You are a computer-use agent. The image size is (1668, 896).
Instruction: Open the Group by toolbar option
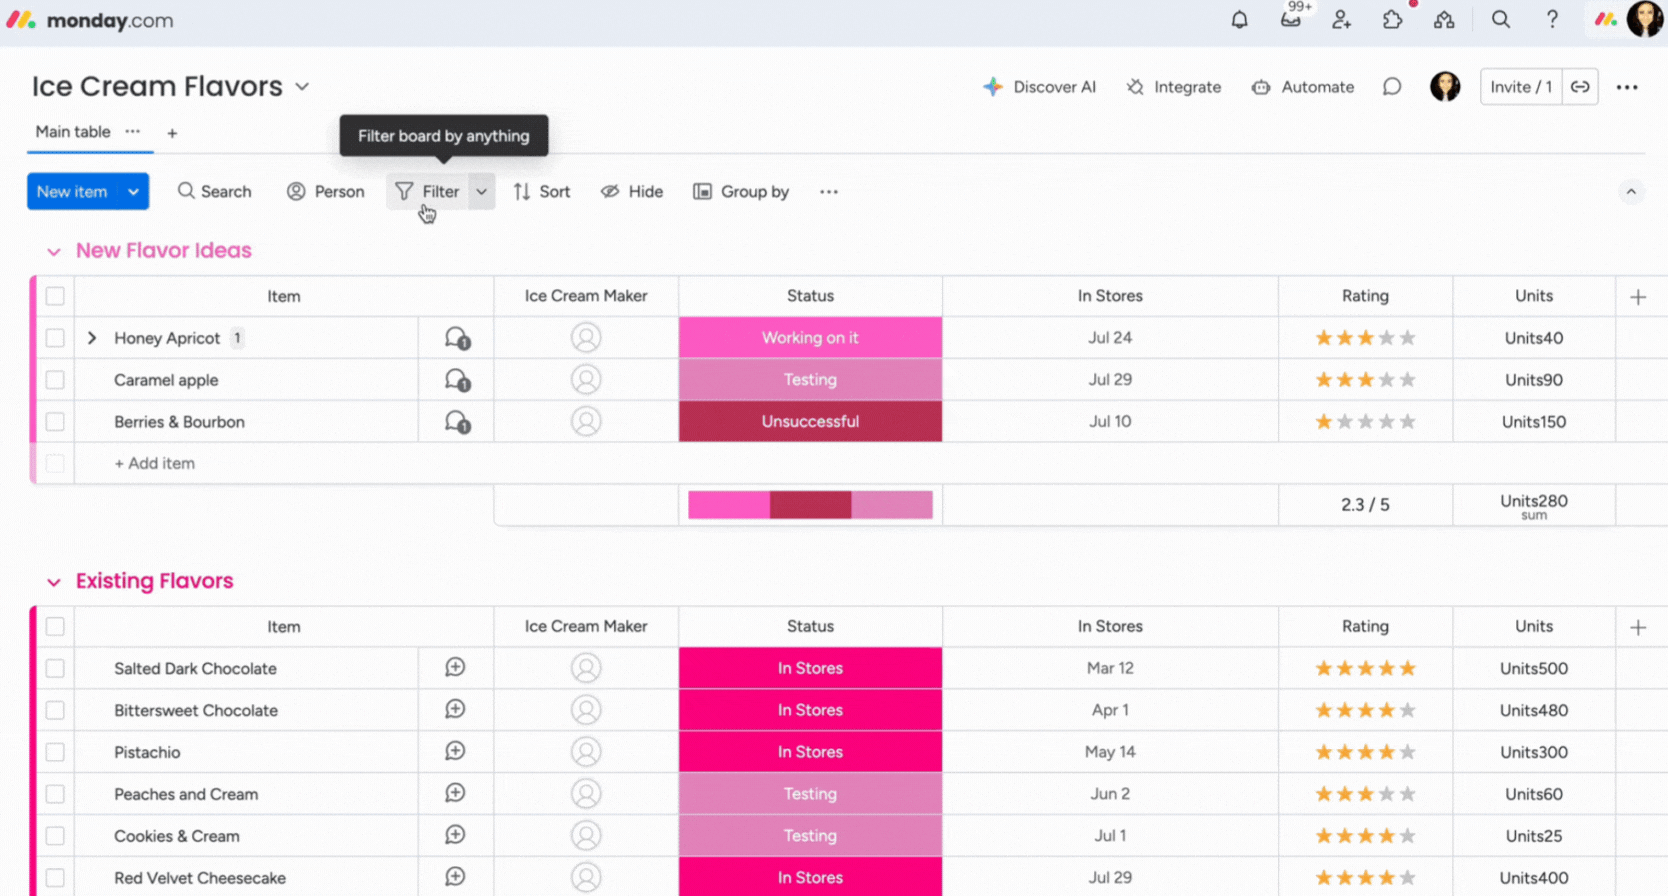[741, 192]
